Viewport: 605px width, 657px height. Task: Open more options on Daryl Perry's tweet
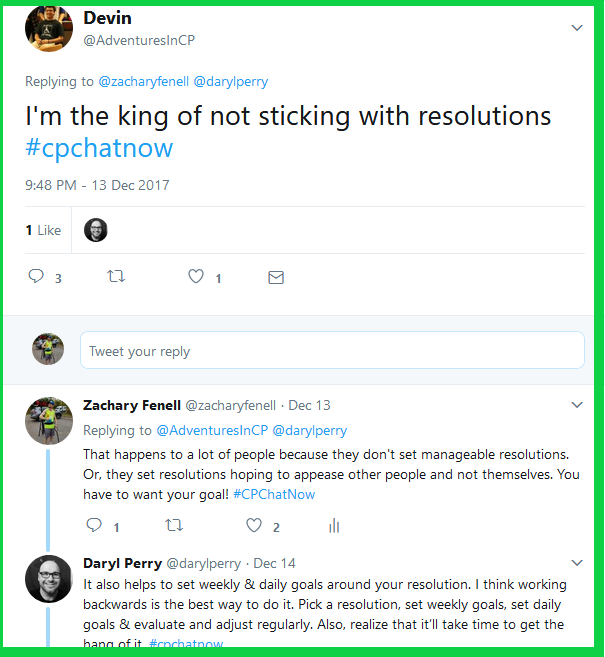pos(577,563)
